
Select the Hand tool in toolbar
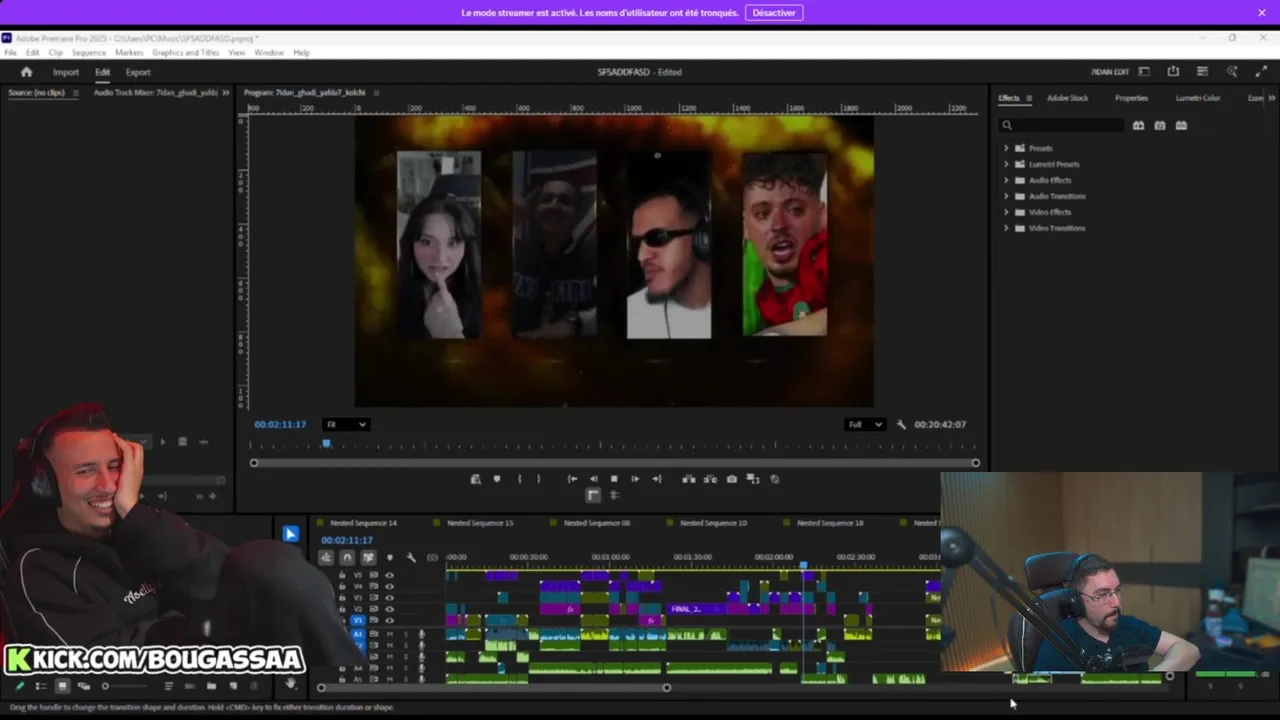(x=291, y=684)
